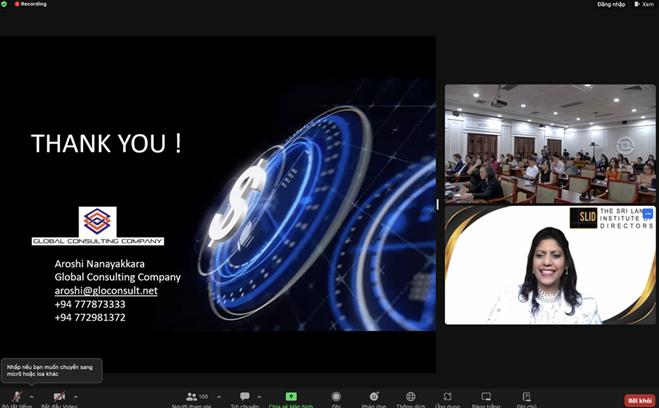Open the Phản ứng reactions menu
659x408 pixels.
coord(374,398)
